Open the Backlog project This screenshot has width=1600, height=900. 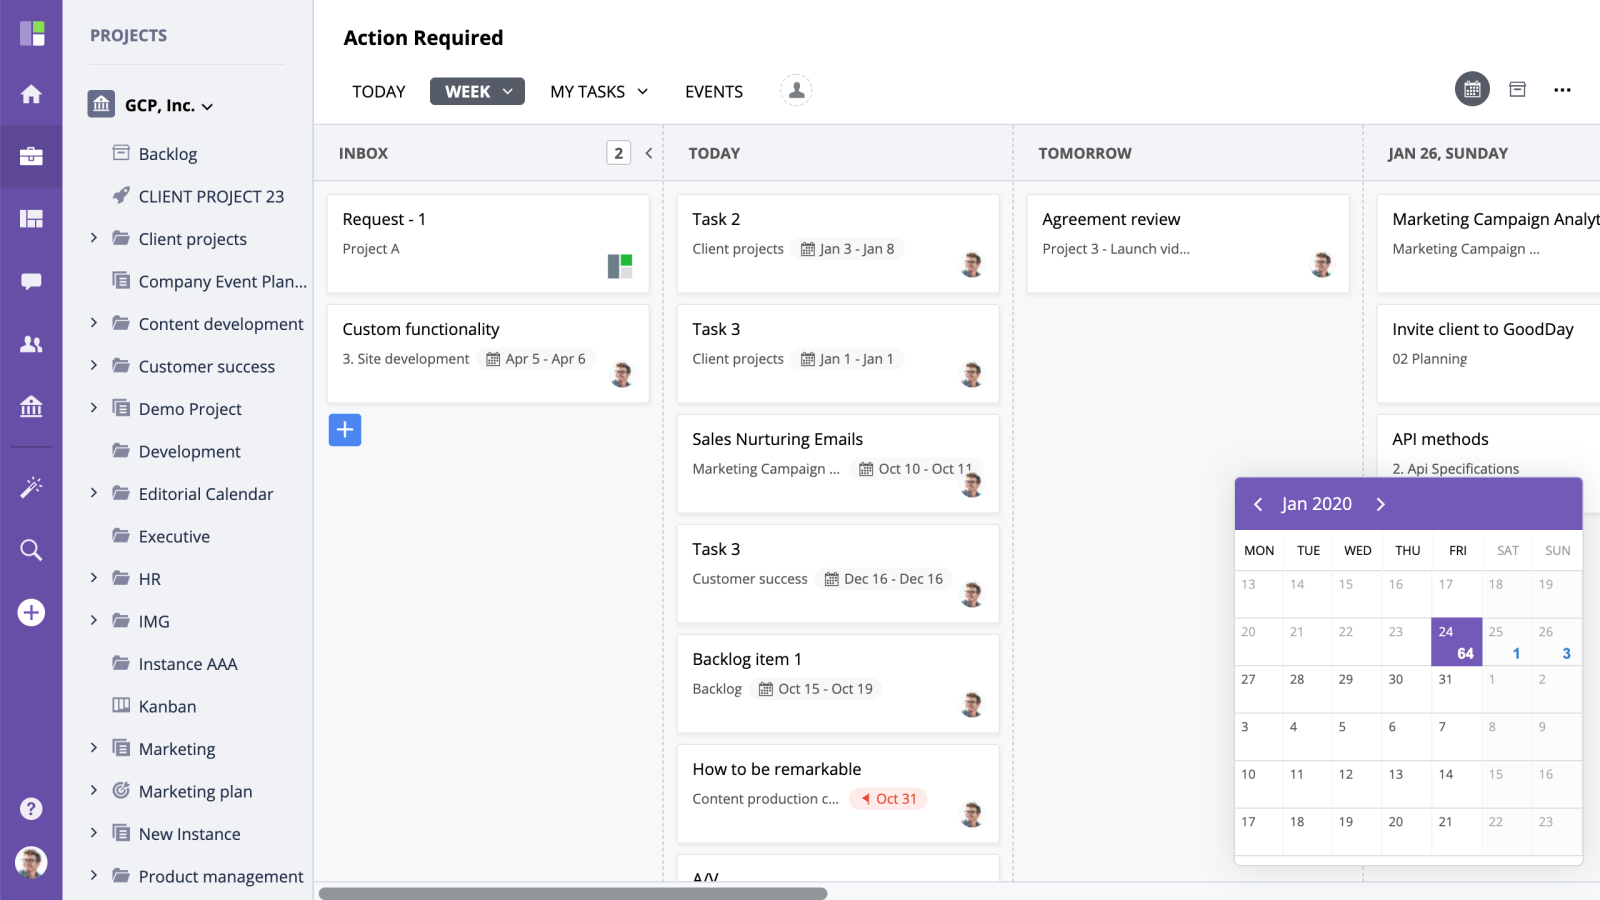tap(168, 154)
